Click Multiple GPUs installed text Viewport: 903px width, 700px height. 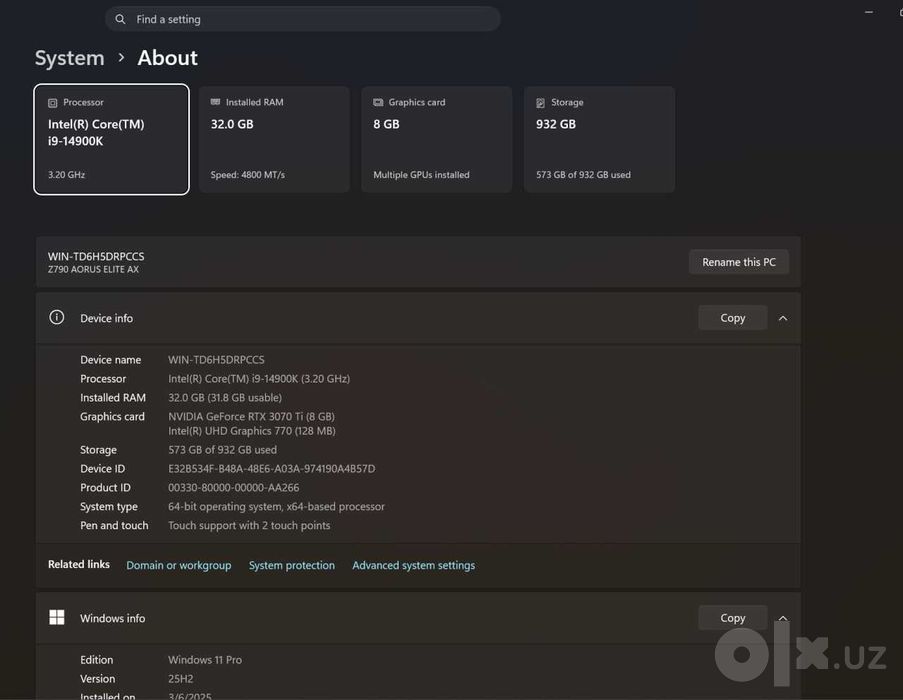click(421, 174)
